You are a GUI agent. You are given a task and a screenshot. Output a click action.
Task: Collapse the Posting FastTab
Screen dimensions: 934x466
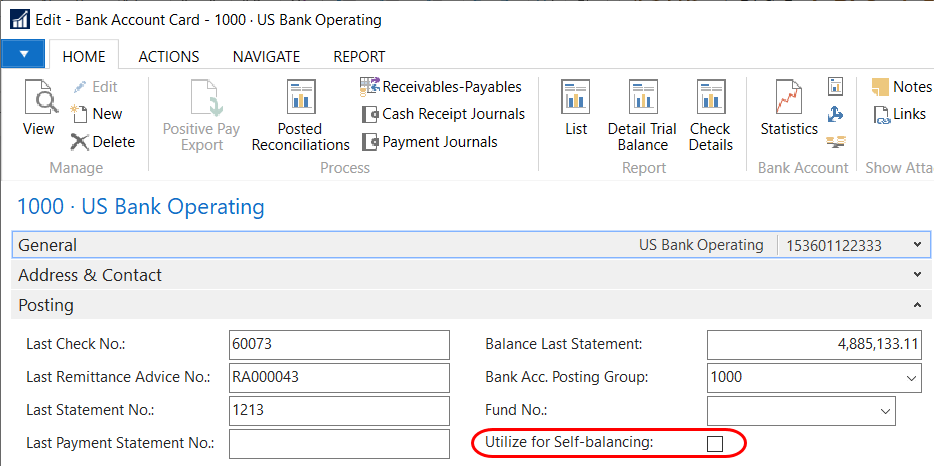tap(917, 305)
